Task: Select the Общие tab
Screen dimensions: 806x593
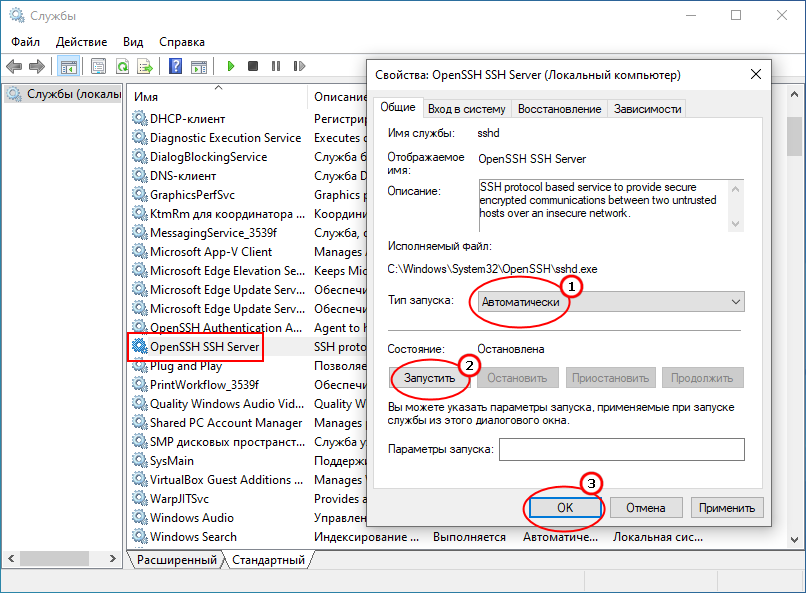Action: 397,107
